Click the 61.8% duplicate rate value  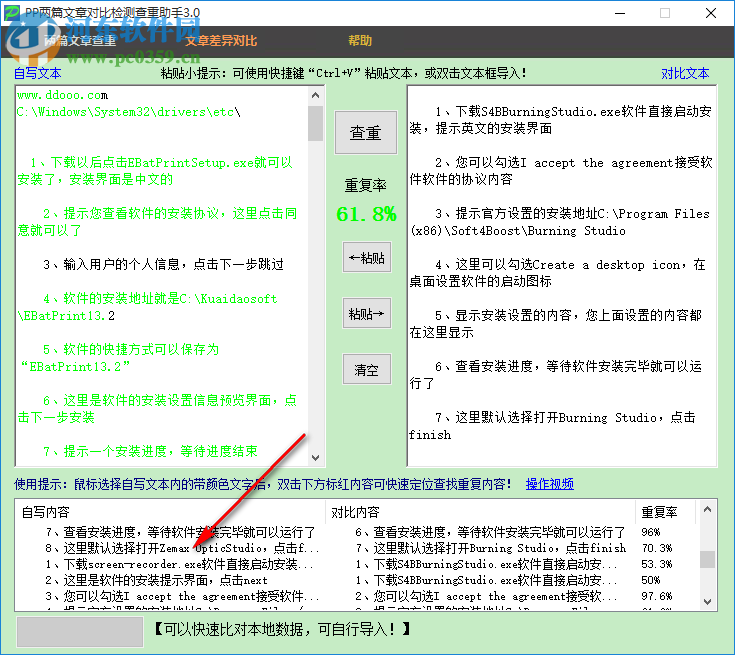(x=366, y=214)
